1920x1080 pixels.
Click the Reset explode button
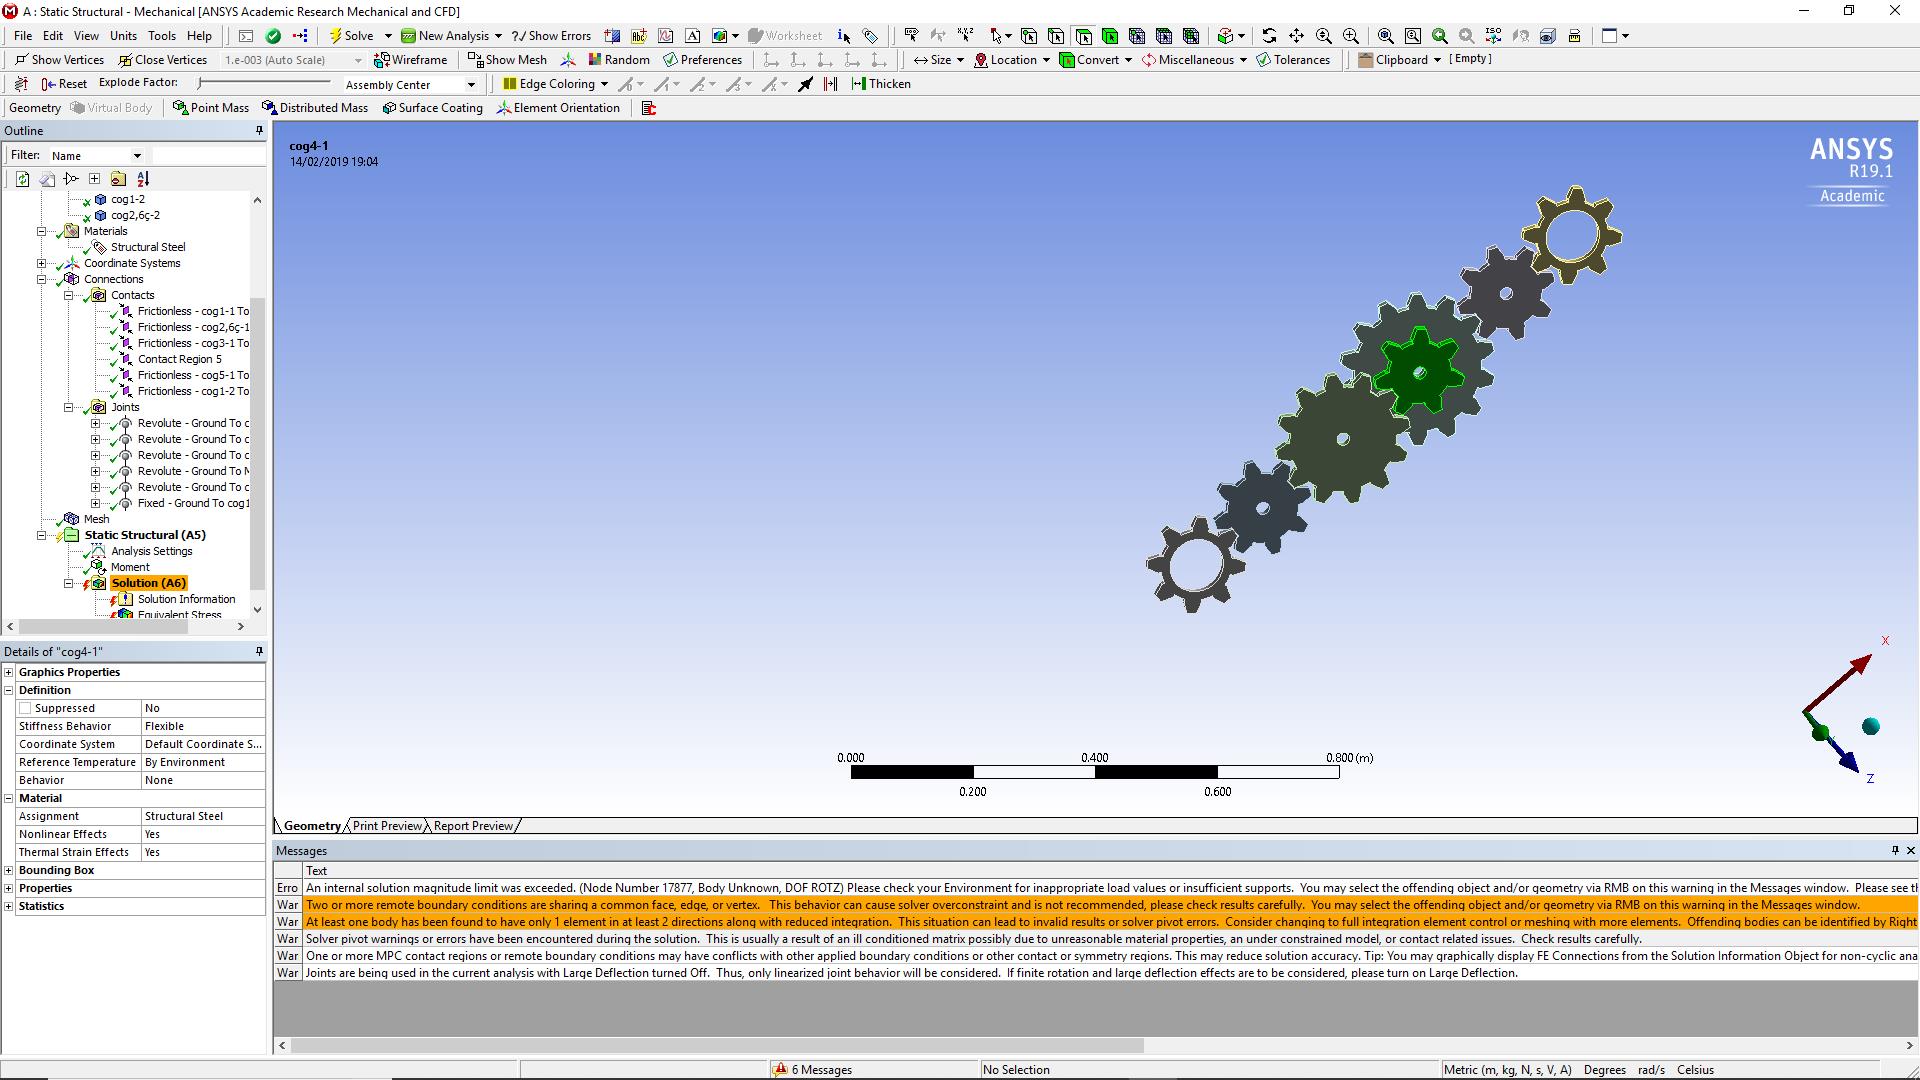64,84
